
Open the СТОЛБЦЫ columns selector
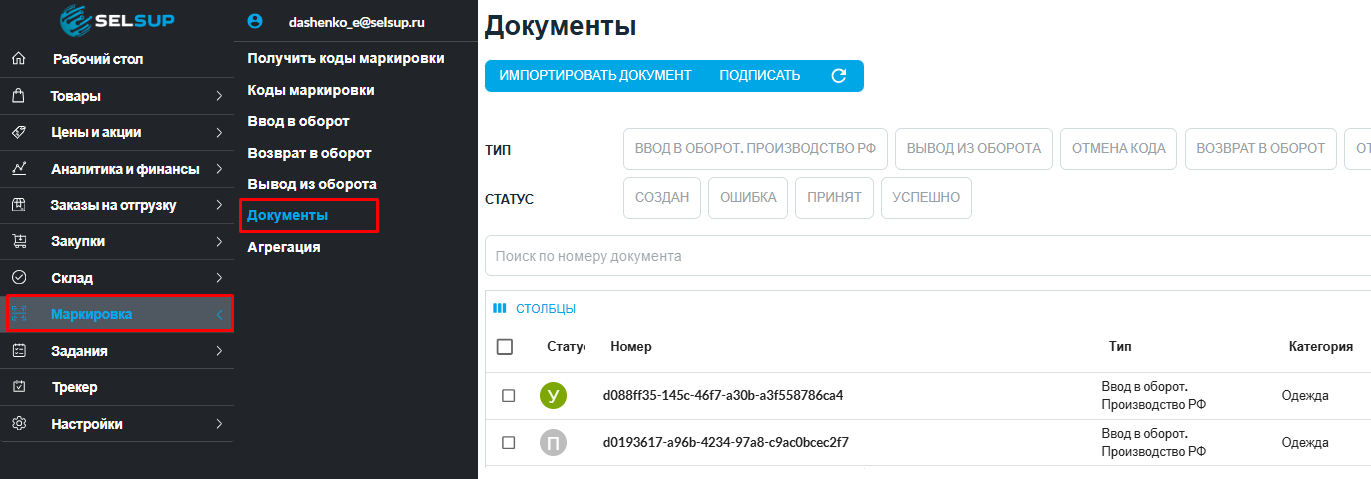(x=535, y=309)
